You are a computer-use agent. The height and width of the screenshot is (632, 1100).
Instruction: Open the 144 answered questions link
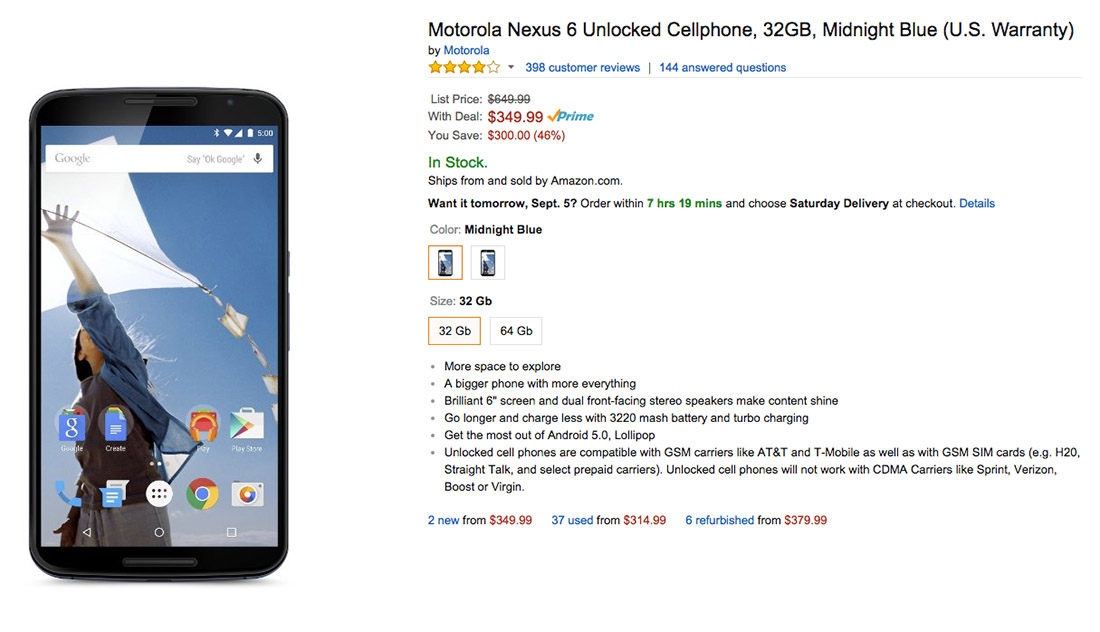(722, 68)
